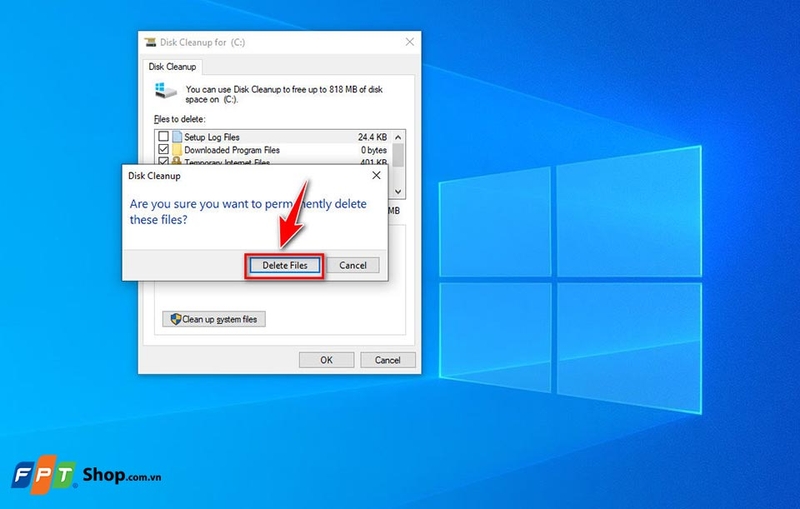Screen dimensions: 800x509
Task: Click the Downloaded Program Files folder icon
Action: tap(177, 149)
